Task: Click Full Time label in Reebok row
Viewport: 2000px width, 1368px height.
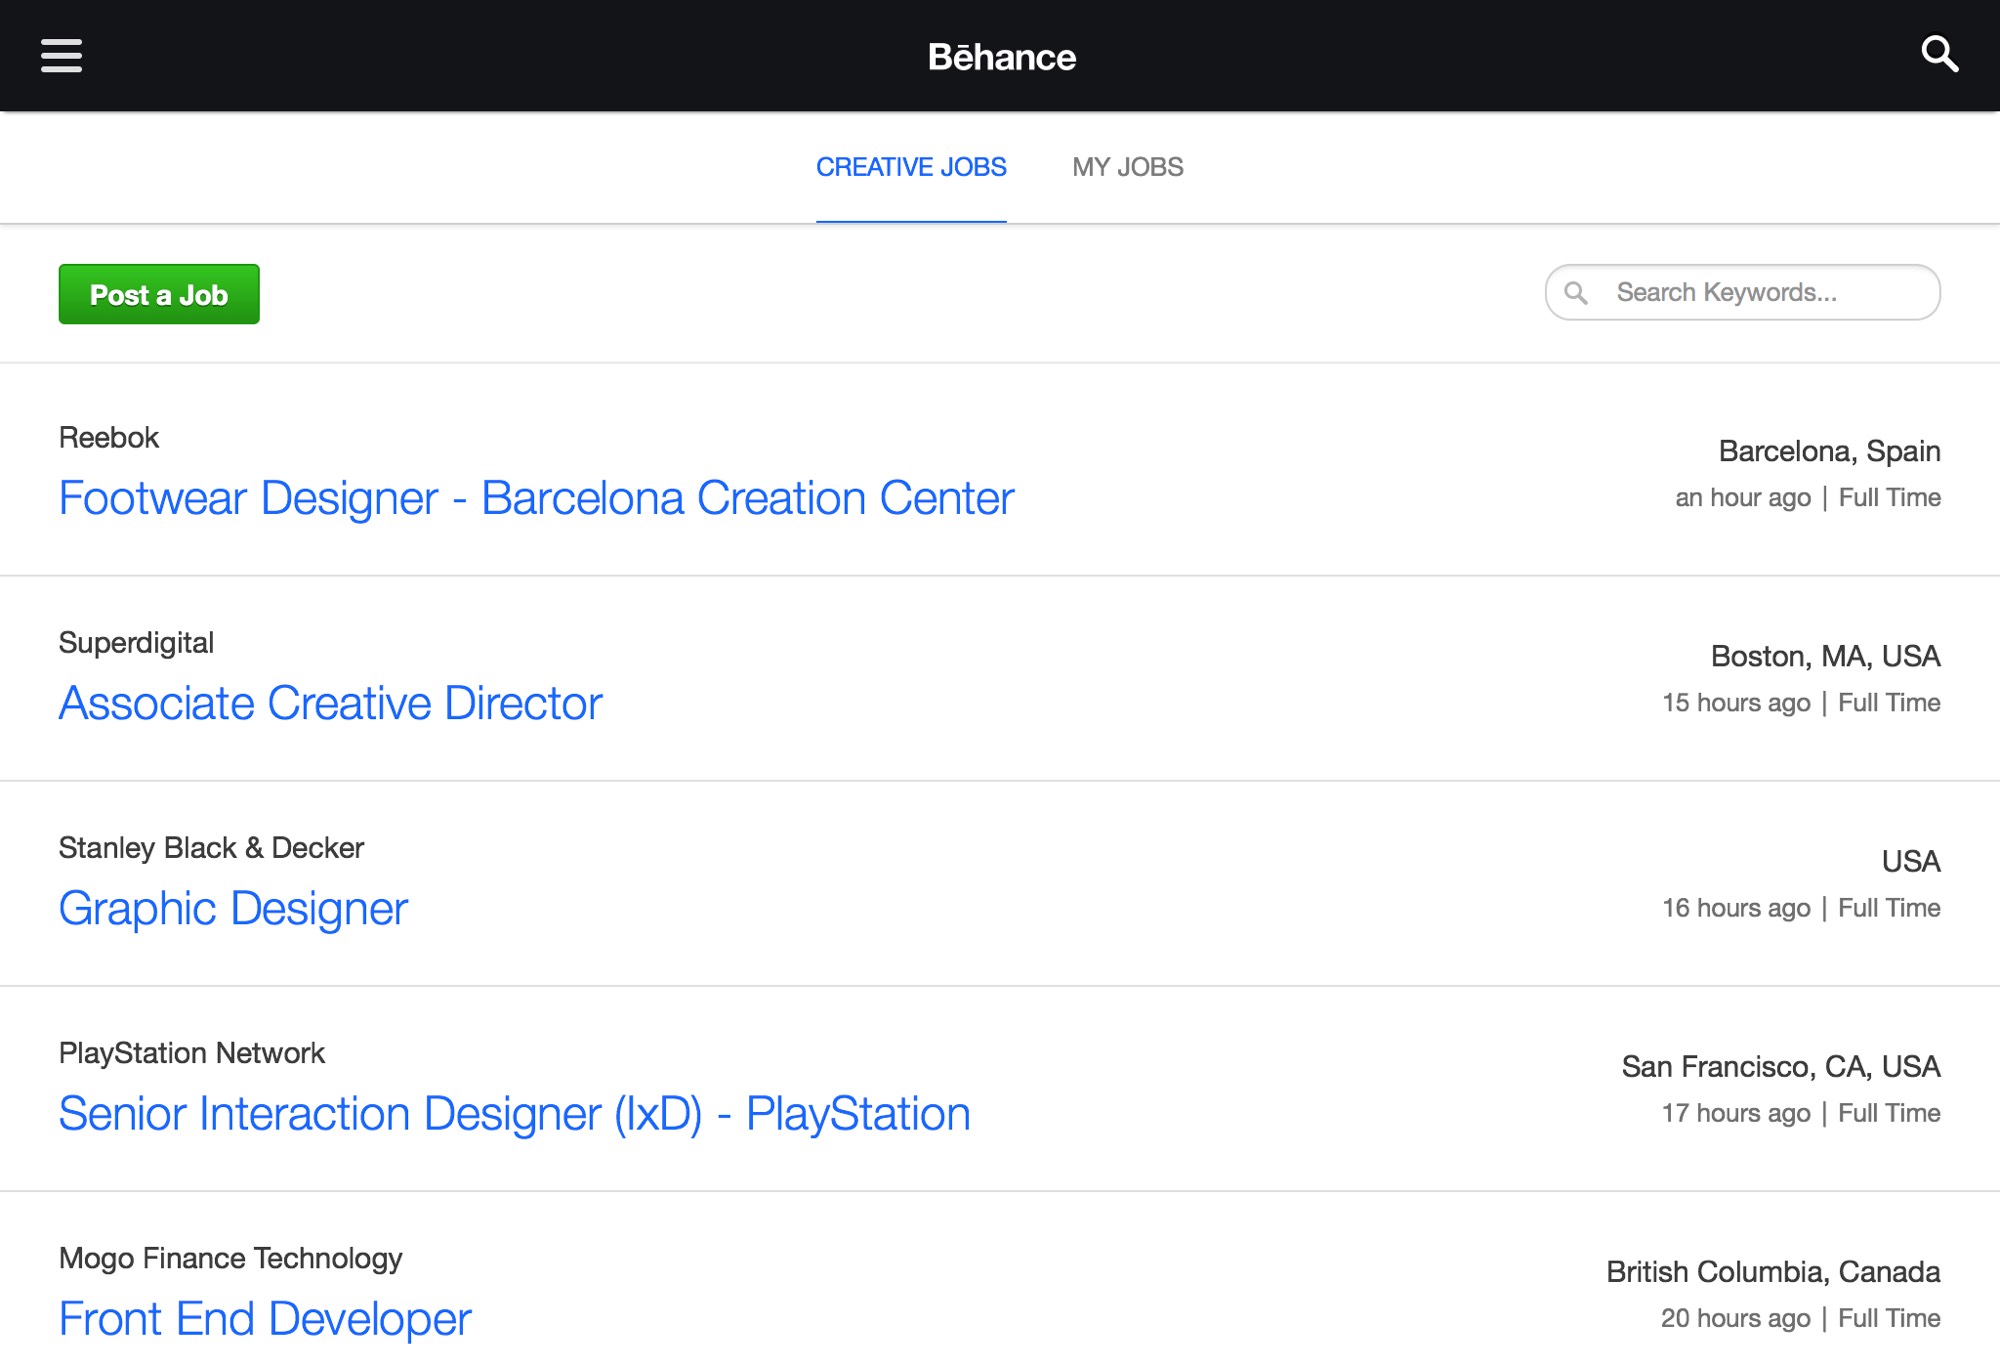Action: 1890,497
